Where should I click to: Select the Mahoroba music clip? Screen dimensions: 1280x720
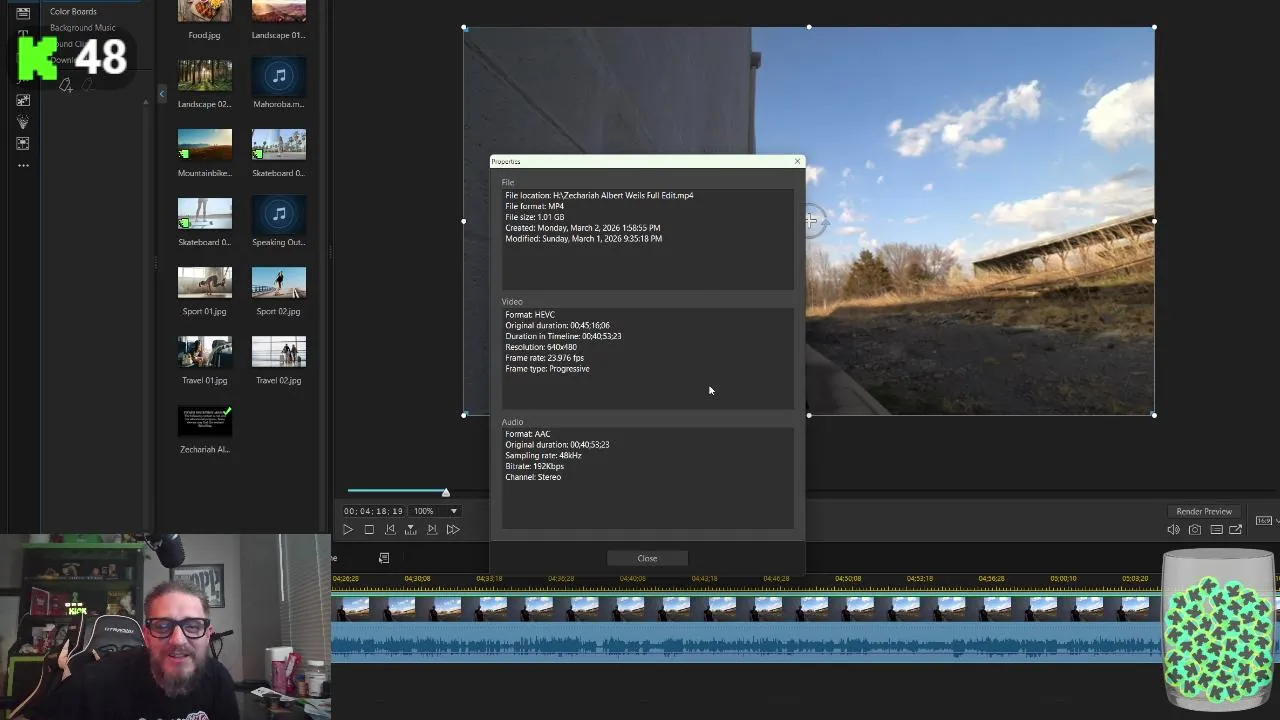click(279, 76)
